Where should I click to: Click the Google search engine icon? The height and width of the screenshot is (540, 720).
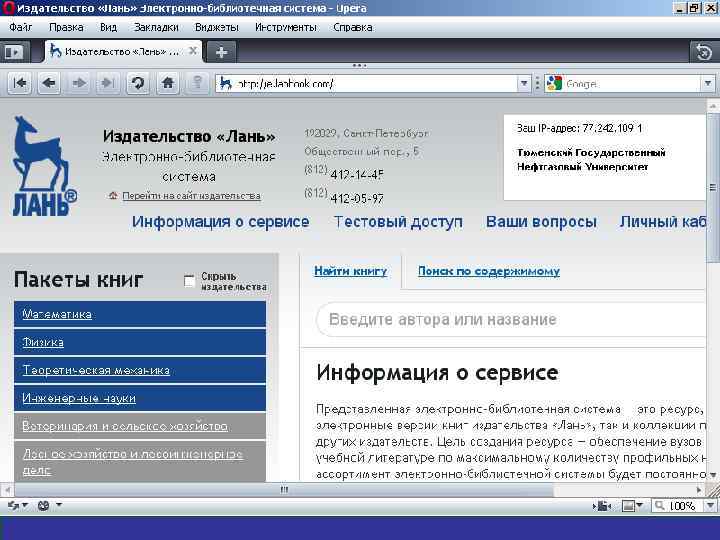point(554,84)
